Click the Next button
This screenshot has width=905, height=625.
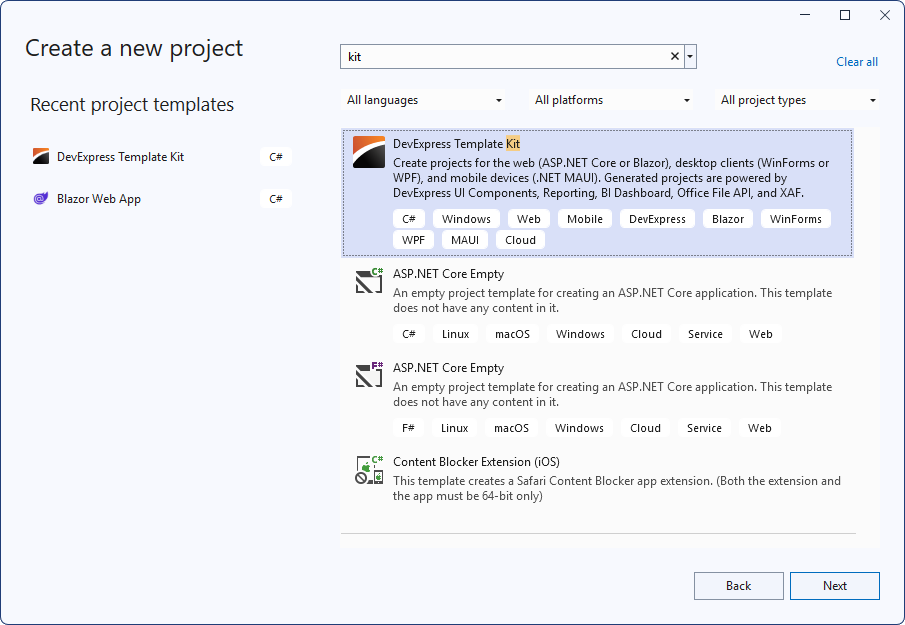(835, 586)
